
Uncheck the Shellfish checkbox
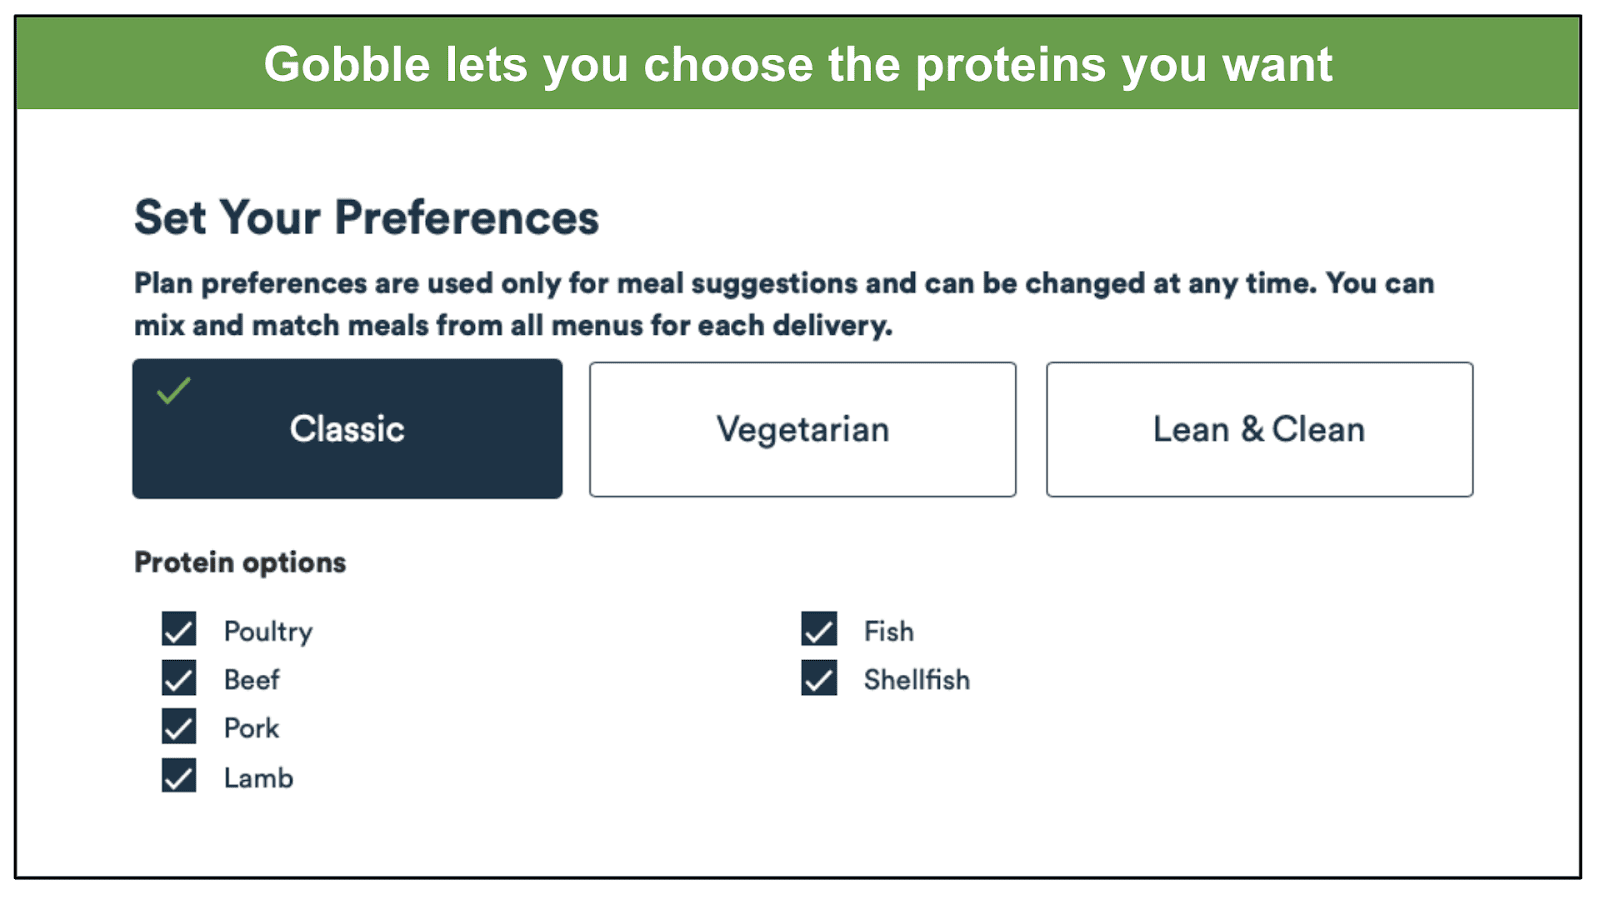pyautogui.click(x=819, y=679)
